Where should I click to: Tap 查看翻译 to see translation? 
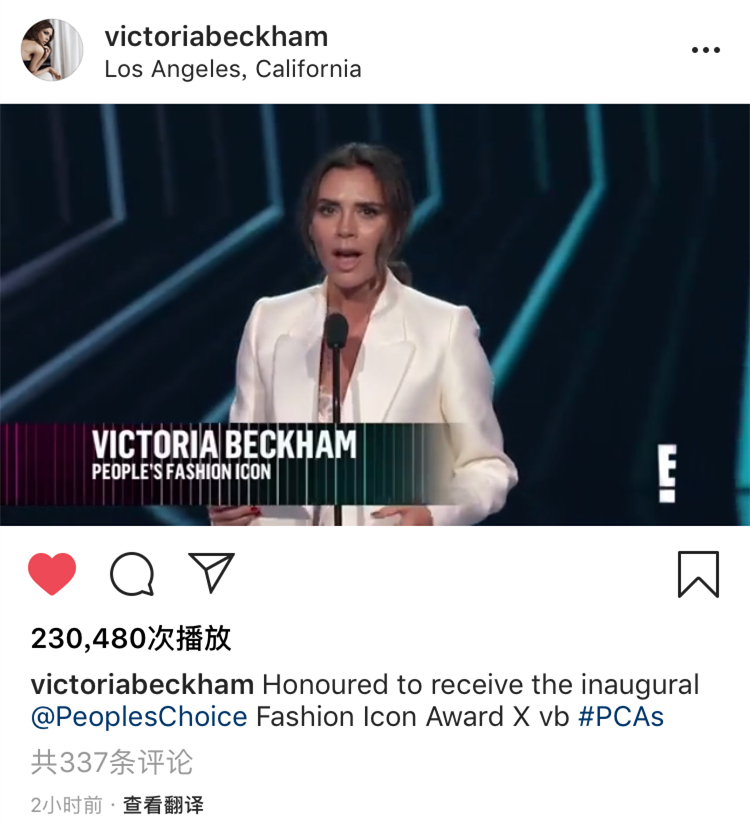(163, 805)
